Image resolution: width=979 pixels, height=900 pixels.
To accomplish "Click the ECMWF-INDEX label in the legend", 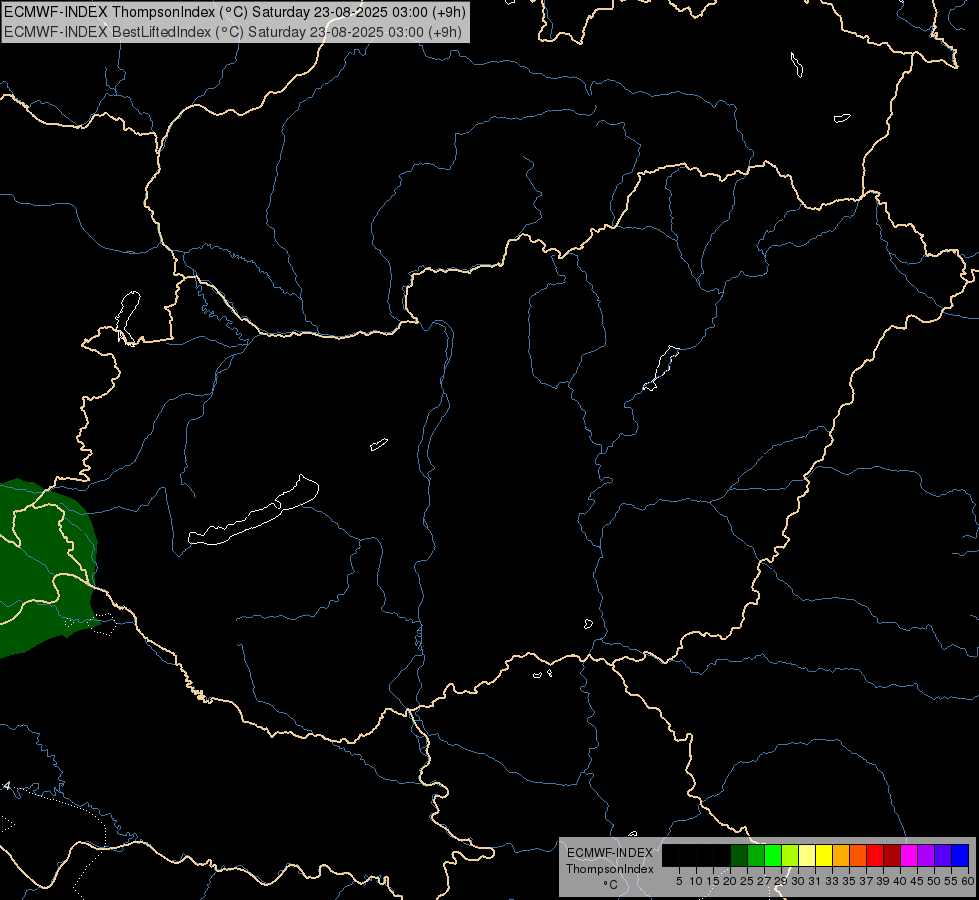I will tap(610, 853).
